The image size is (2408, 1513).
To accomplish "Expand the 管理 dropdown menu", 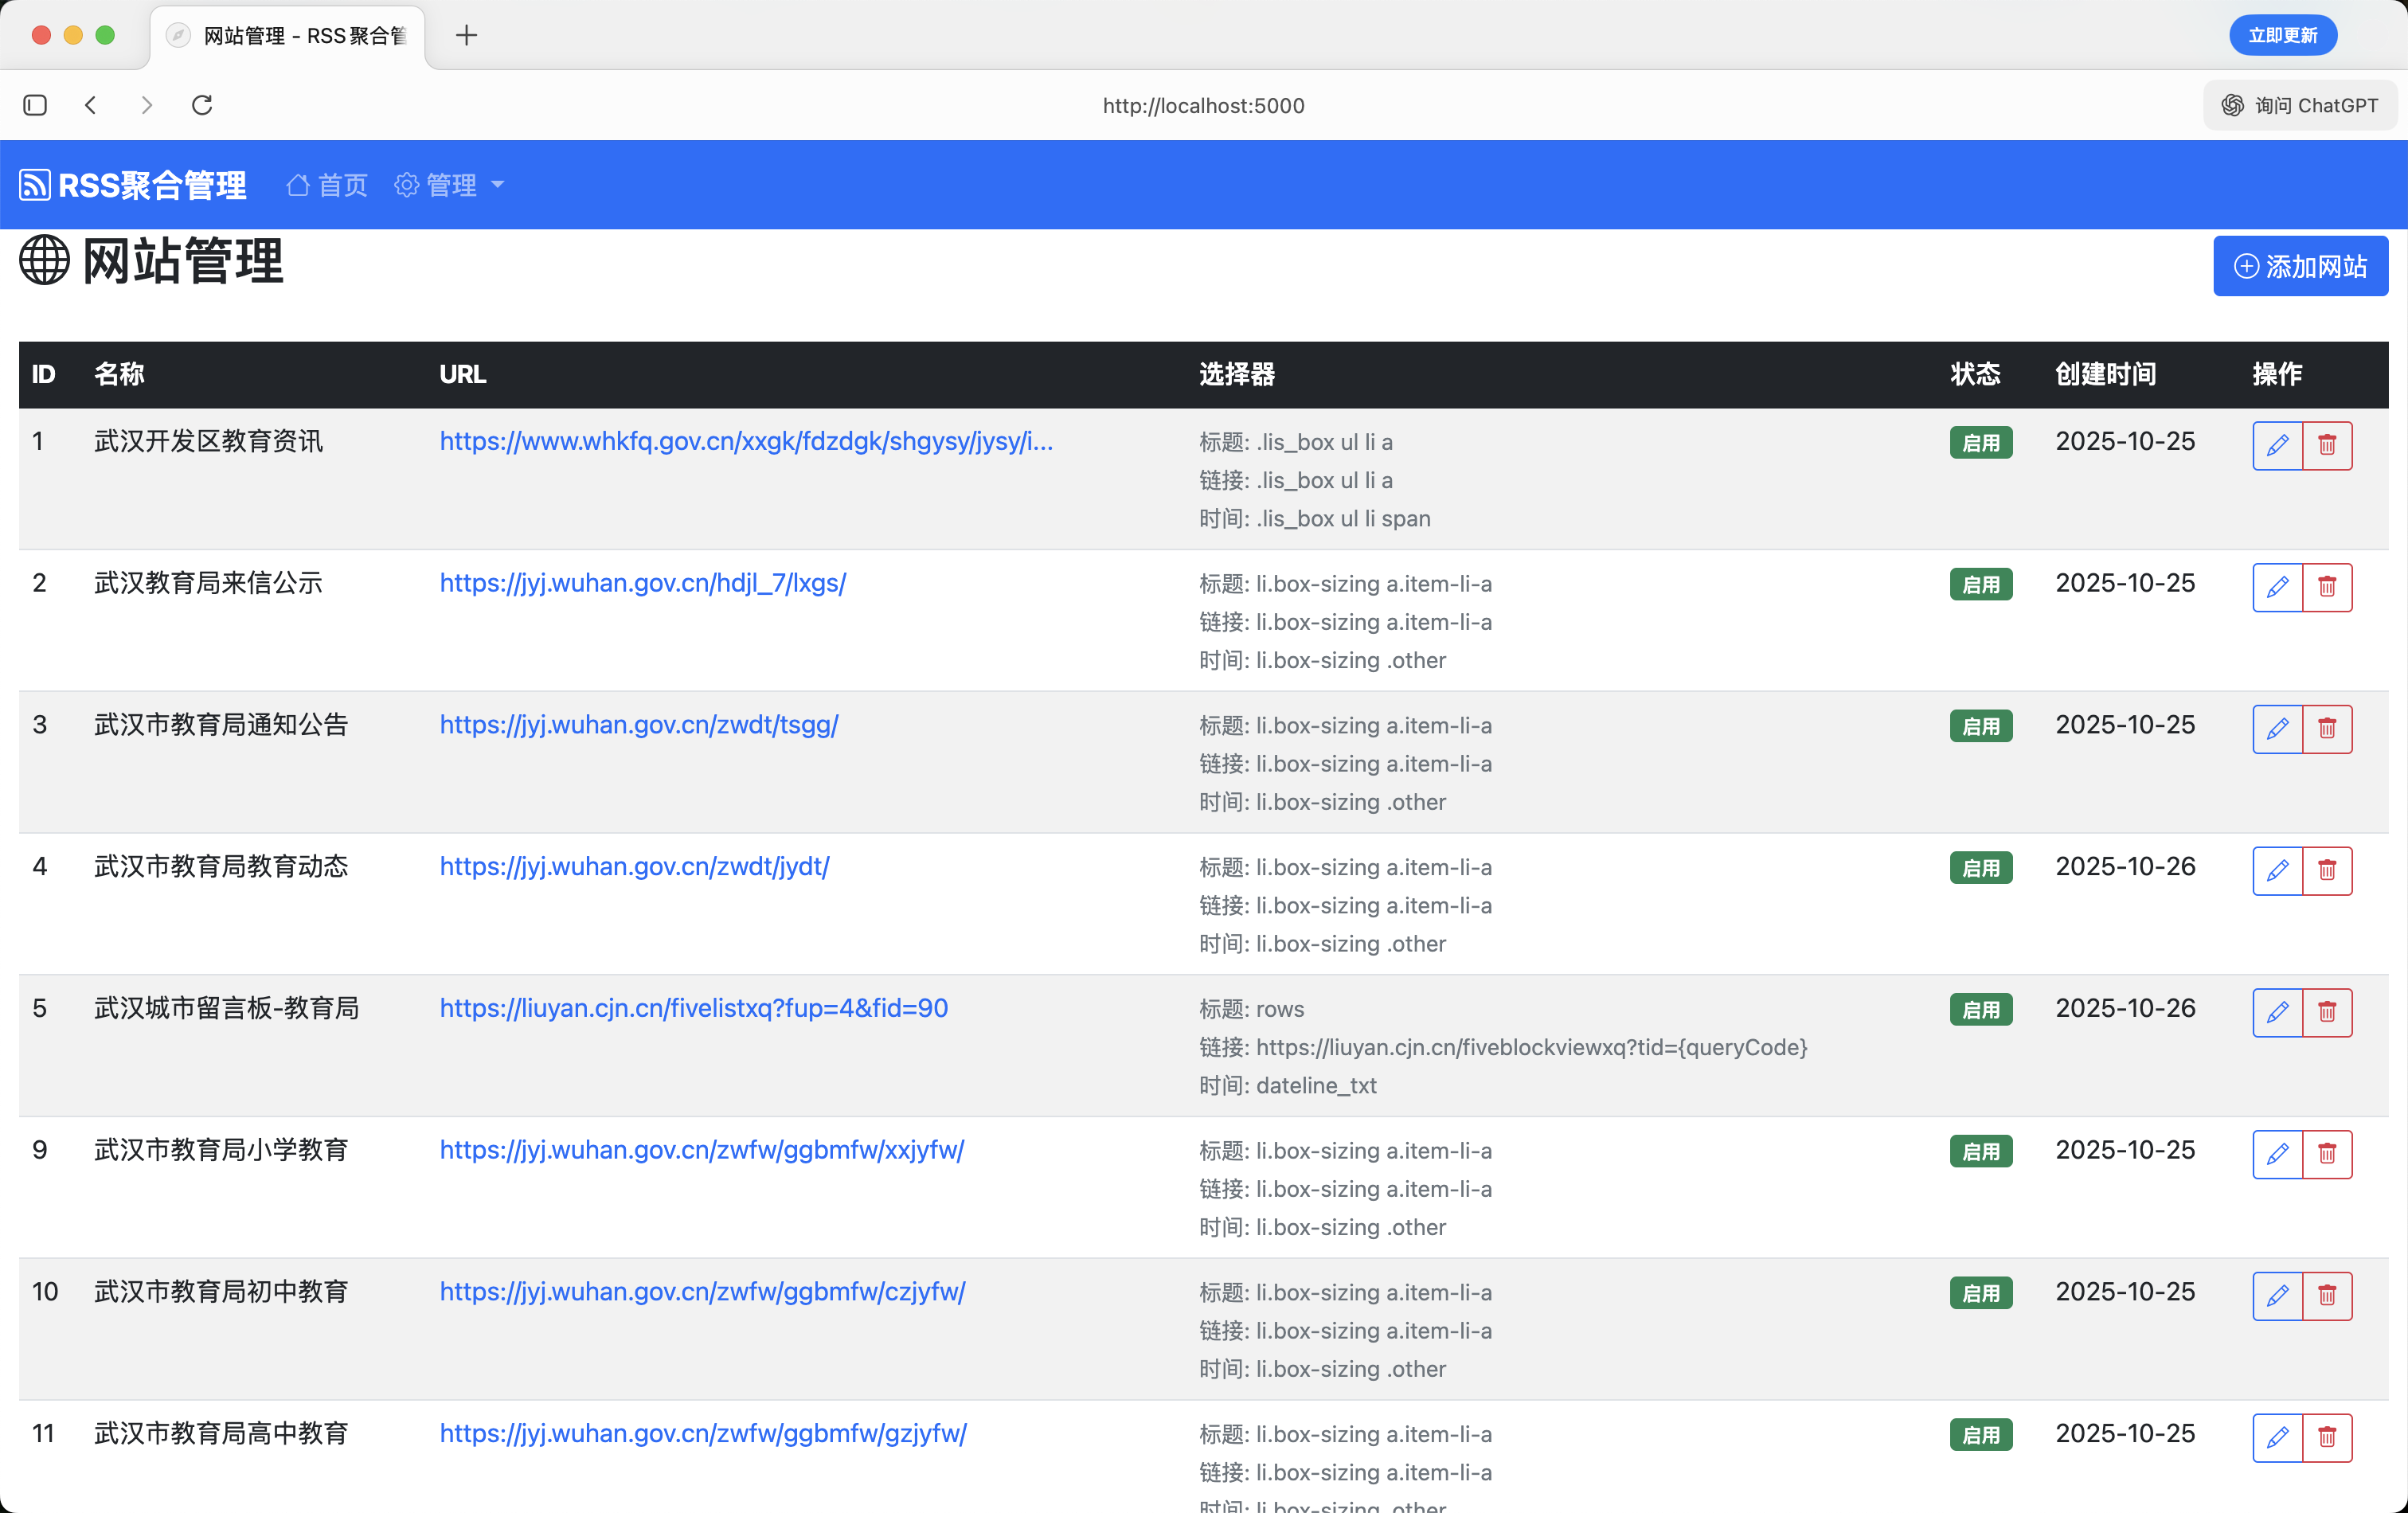I will [x=450, y=184].
